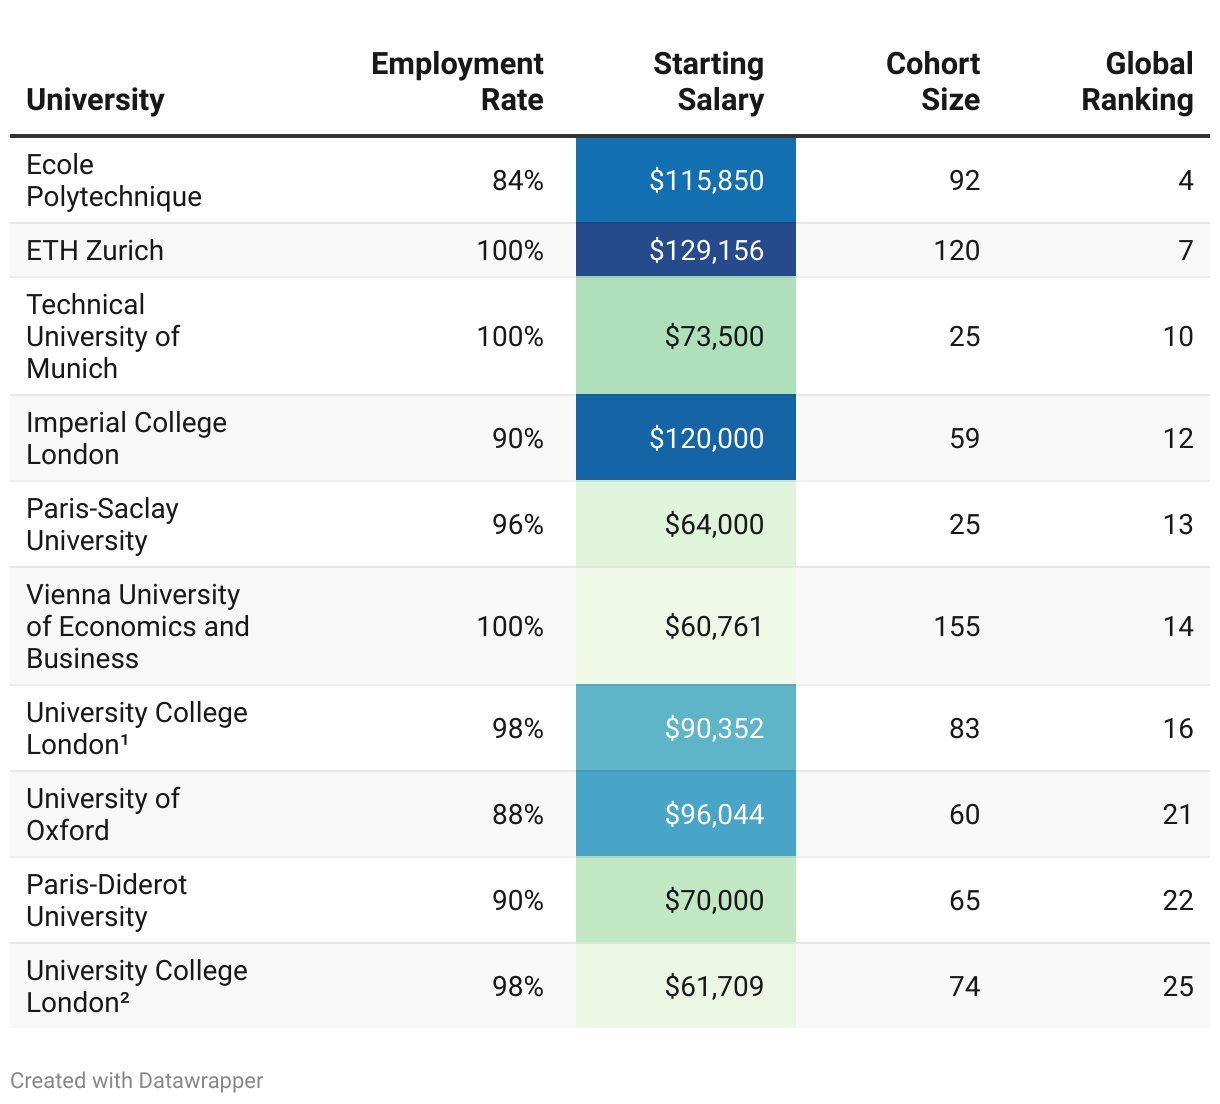This screenshot has width=1220, height=1104.
Task: Click the global ranking value 25
Action: 1177,986
